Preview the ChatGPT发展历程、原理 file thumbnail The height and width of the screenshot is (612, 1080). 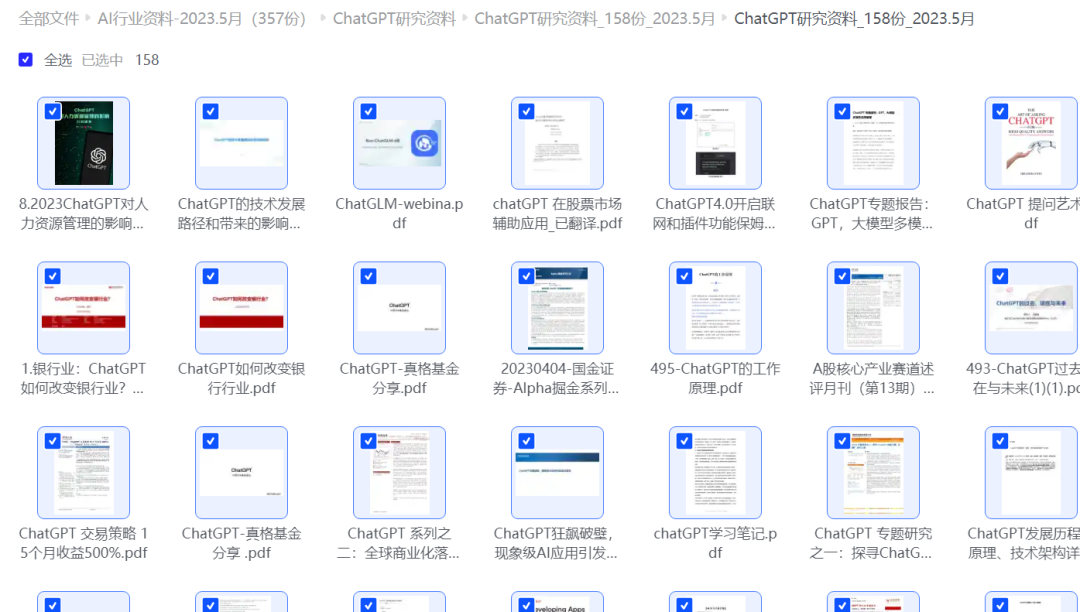(x=1031, y=472)
